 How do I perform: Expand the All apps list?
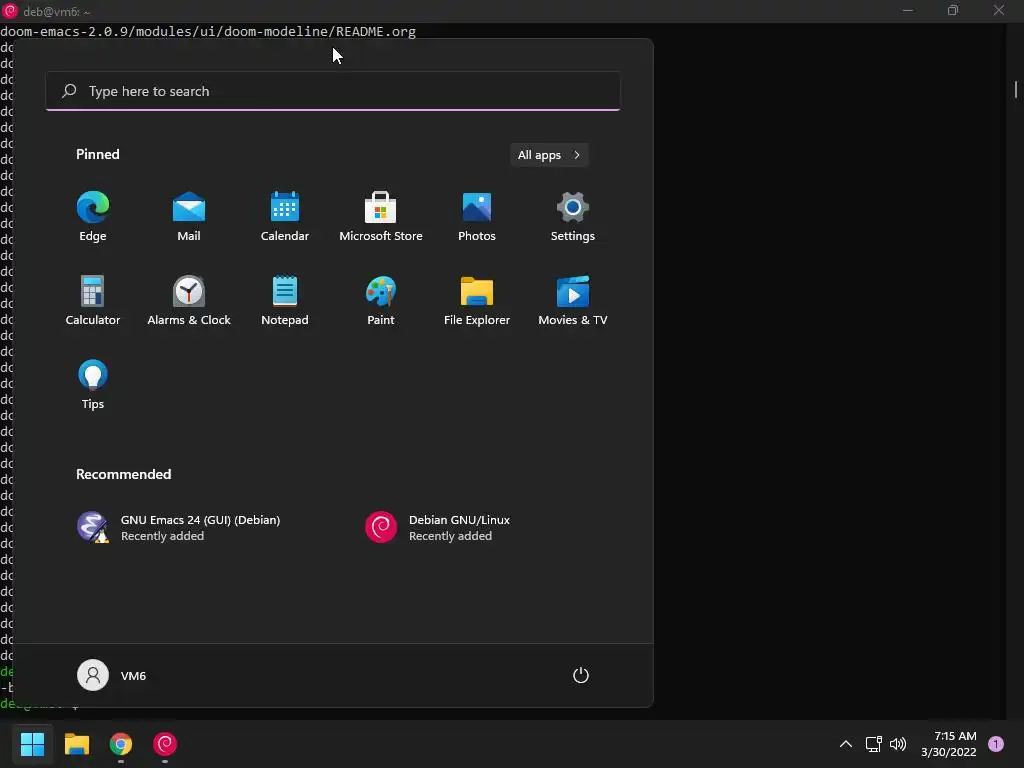click(x=549, y=155)
